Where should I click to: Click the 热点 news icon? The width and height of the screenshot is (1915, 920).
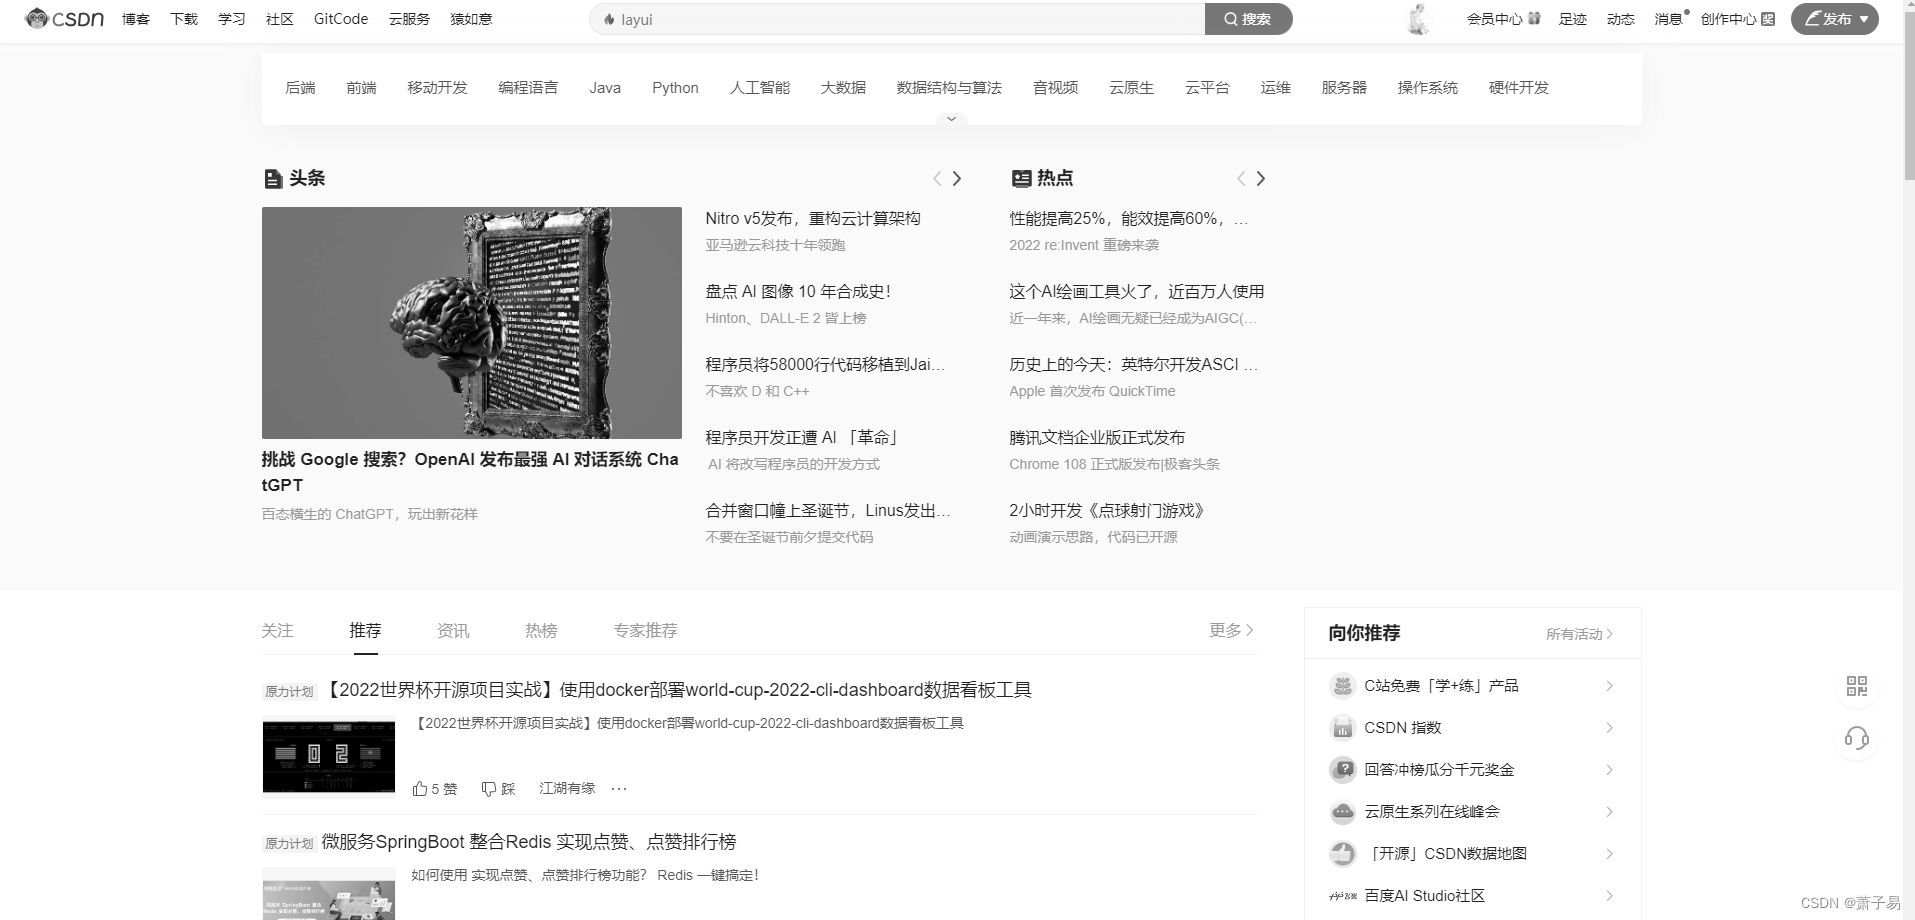pos(1021,179)
